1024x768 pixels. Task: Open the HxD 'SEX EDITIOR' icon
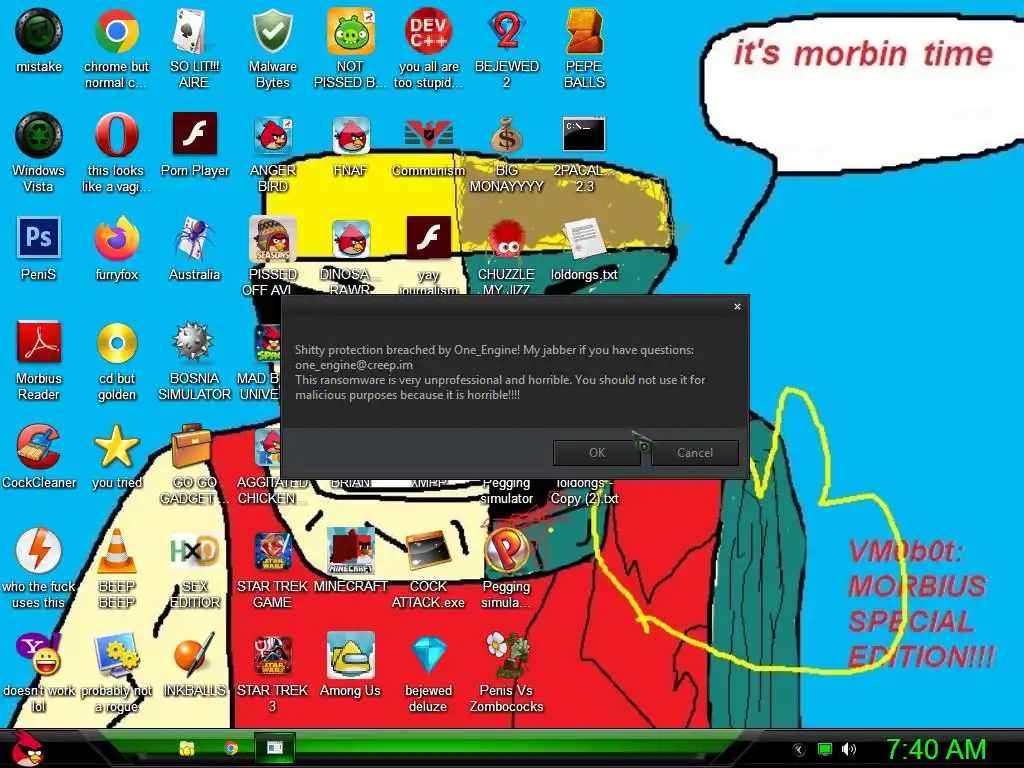tap(194, 551)
